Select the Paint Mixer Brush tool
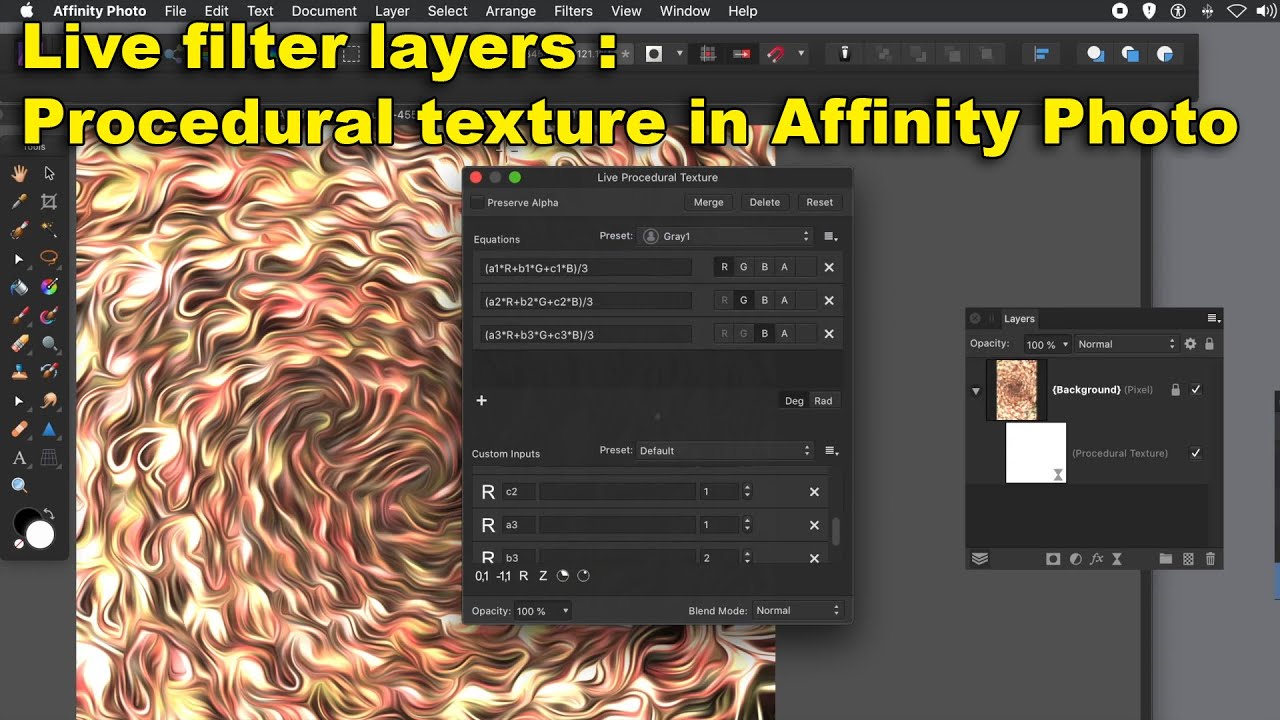 click(49, 316)
